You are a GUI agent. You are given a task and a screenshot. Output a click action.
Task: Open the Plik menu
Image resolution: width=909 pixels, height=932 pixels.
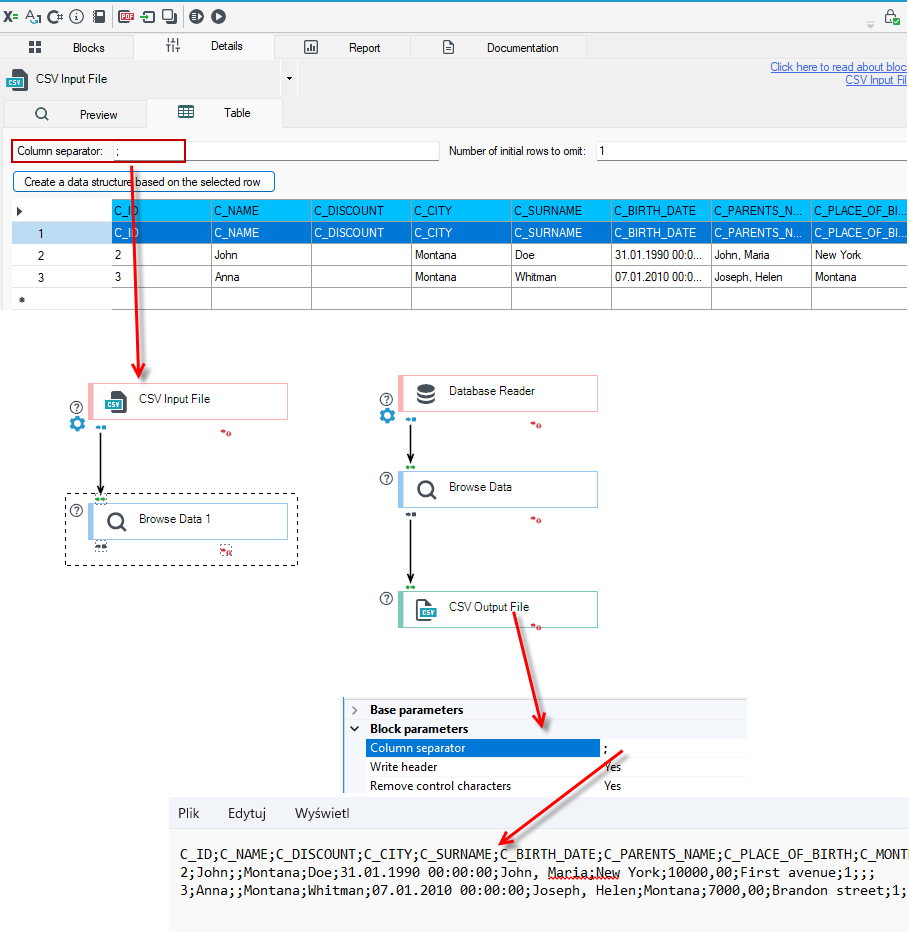coord(188,813)
